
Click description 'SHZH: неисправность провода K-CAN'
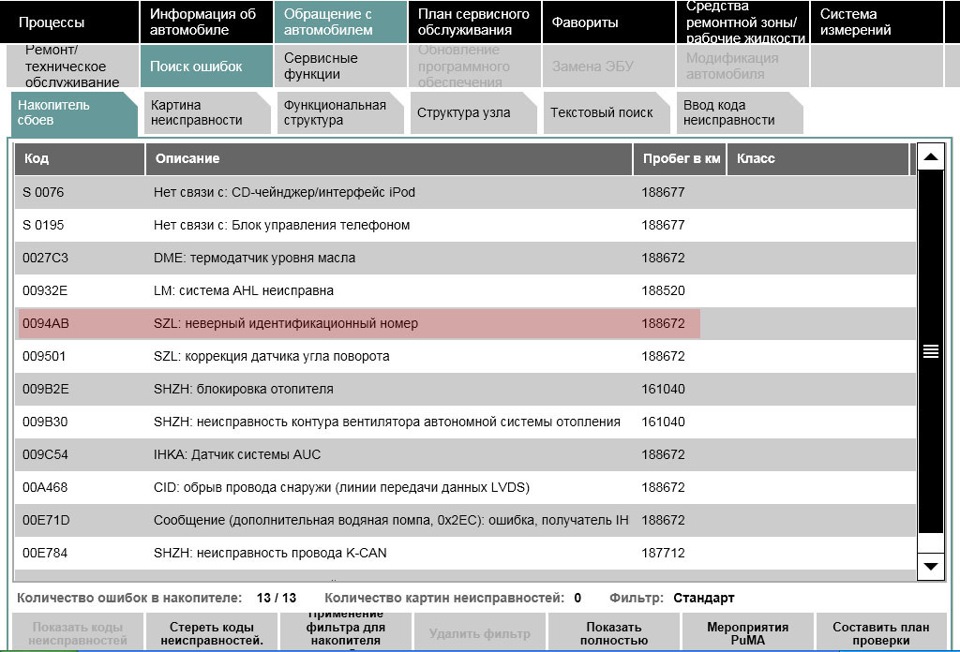[270, 553]
